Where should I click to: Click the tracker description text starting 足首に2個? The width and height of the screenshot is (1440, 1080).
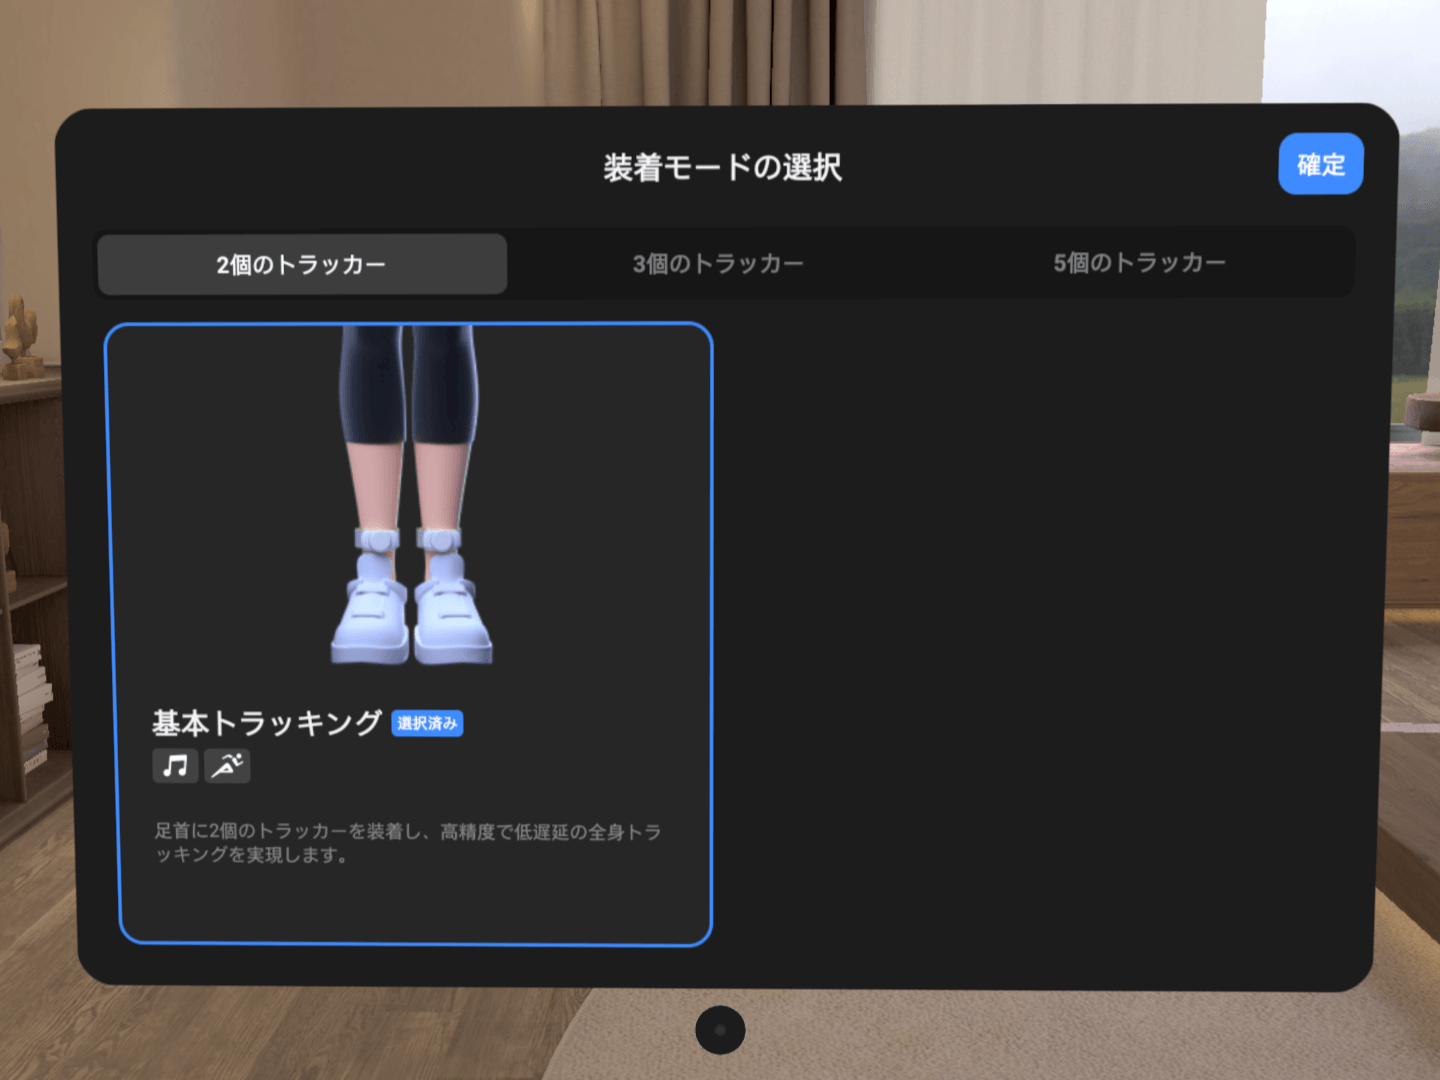[x=407, y=843]
